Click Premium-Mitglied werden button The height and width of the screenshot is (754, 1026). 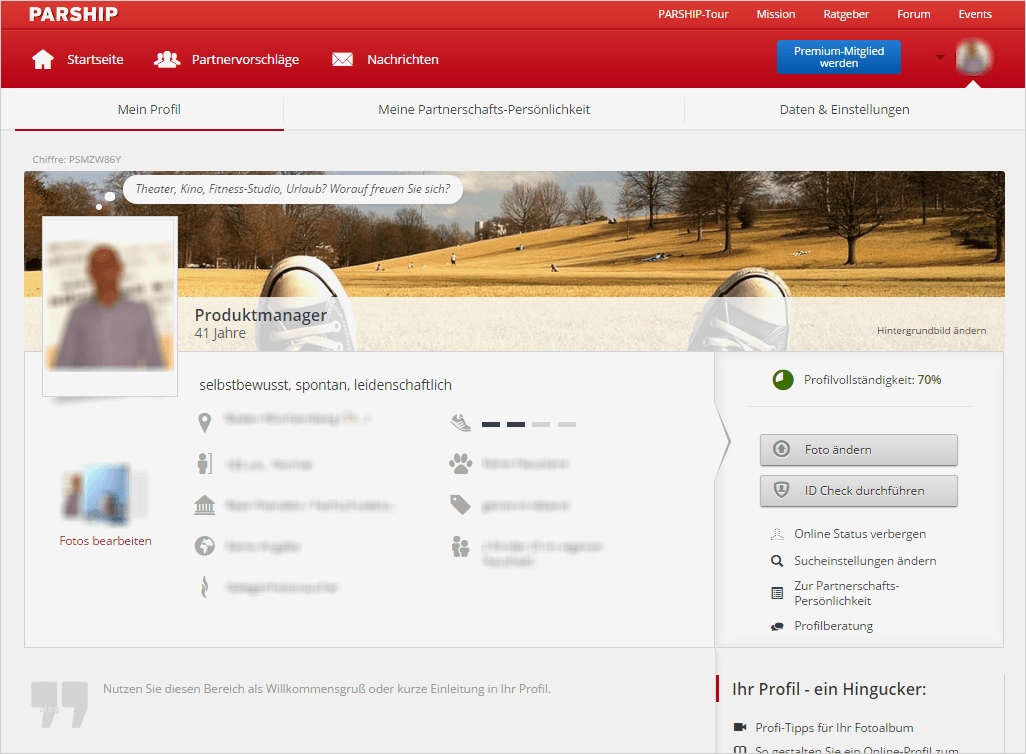(839, 57)
